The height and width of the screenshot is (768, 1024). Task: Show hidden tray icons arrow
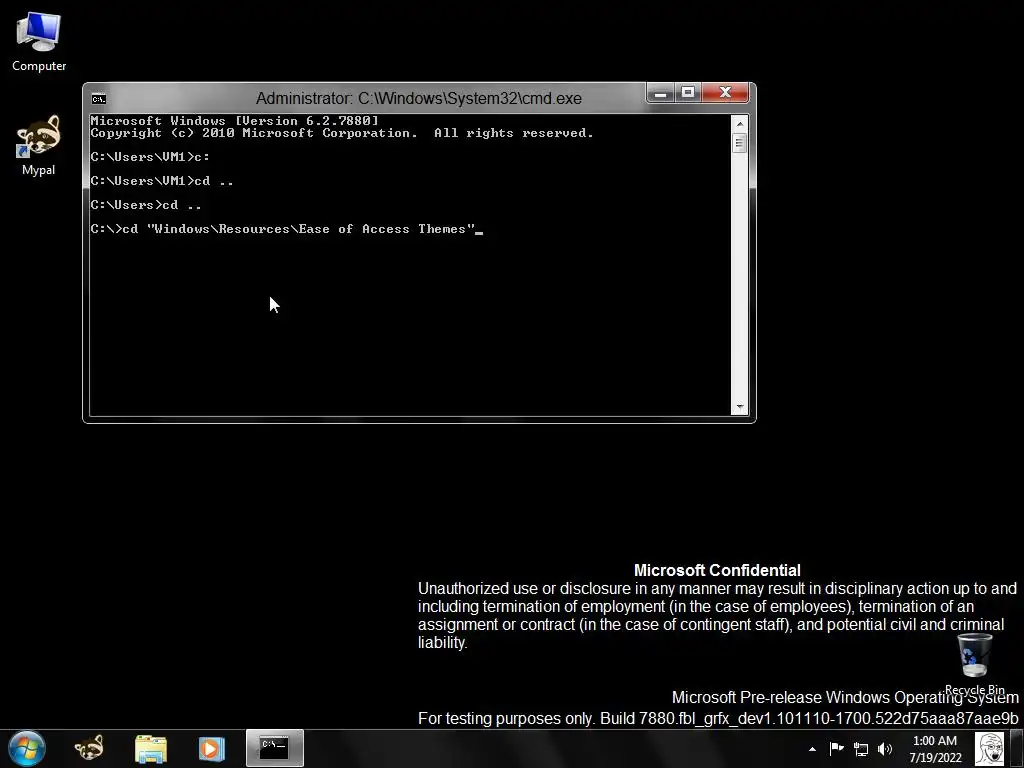point(812,749)
